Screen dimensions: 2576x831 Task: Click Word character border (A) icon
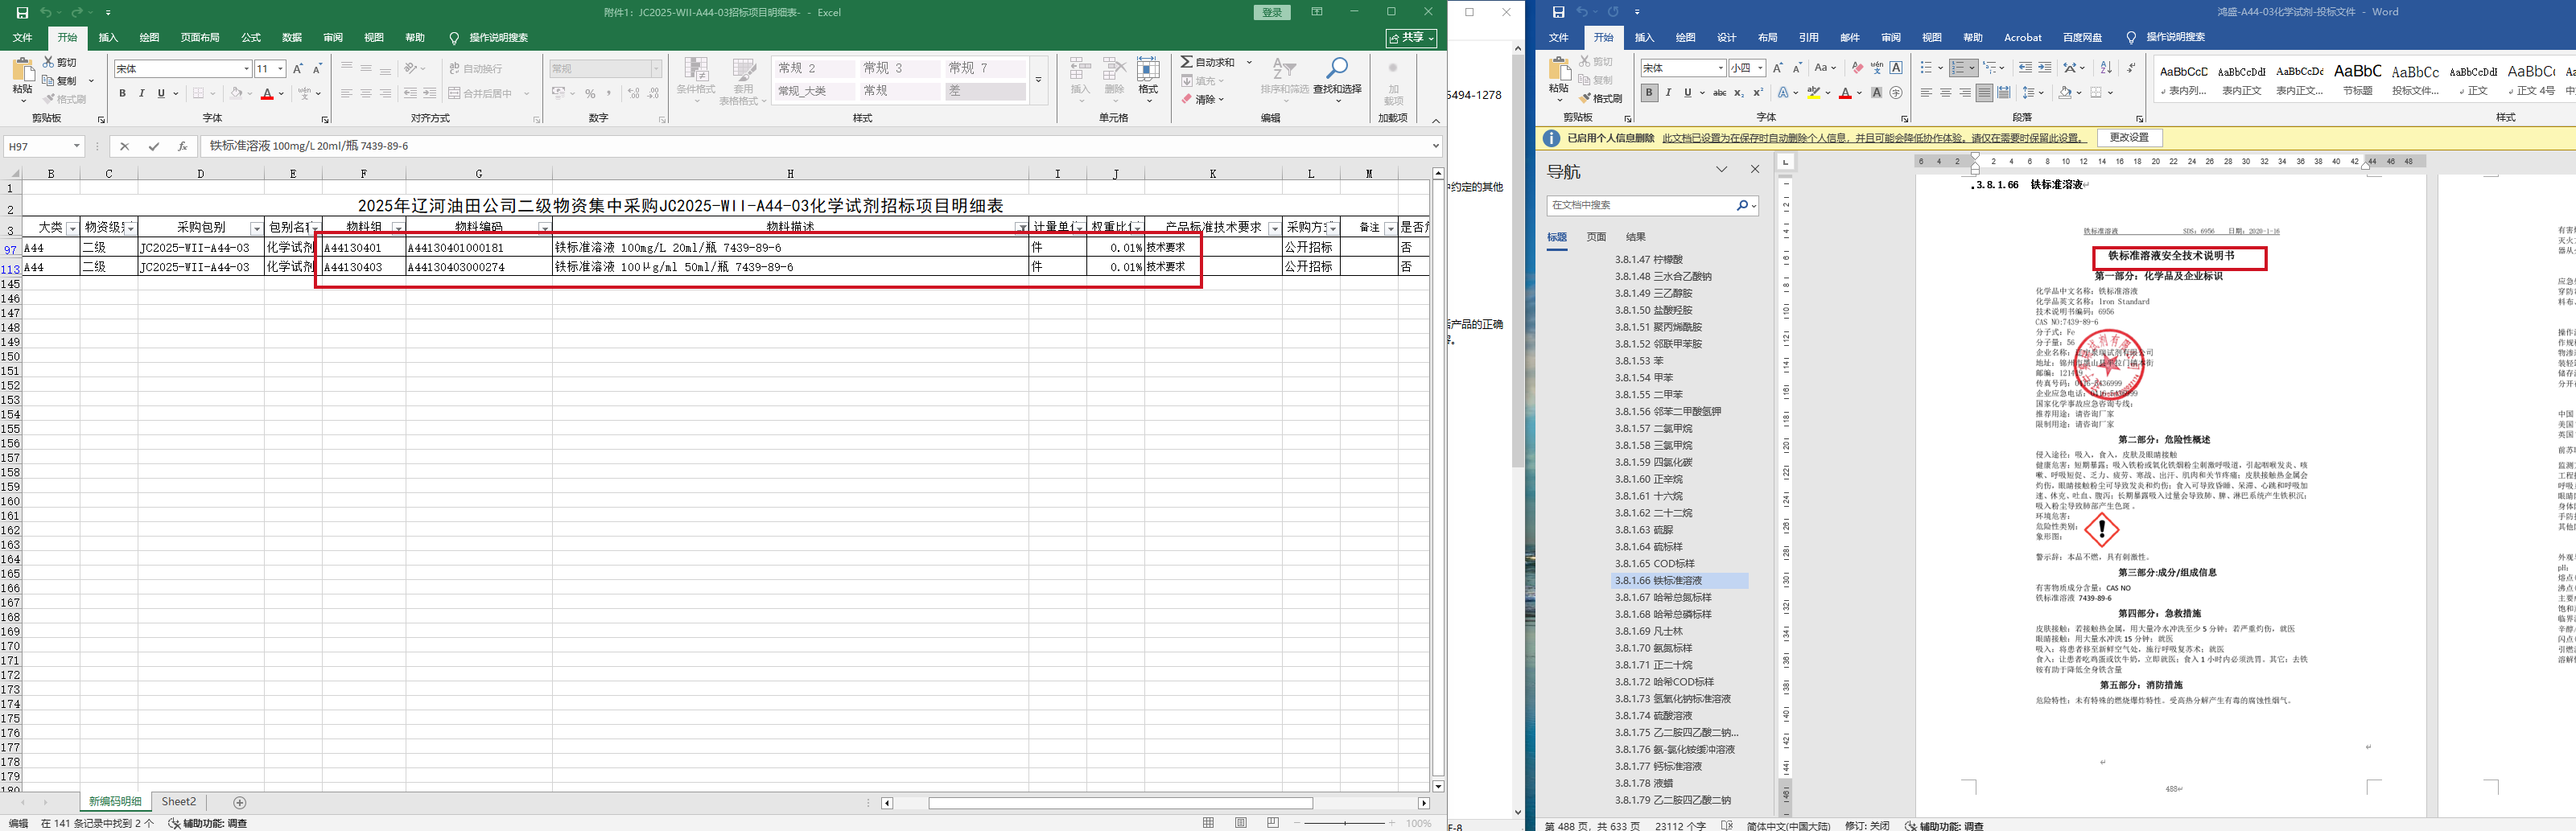point(1896,68)
